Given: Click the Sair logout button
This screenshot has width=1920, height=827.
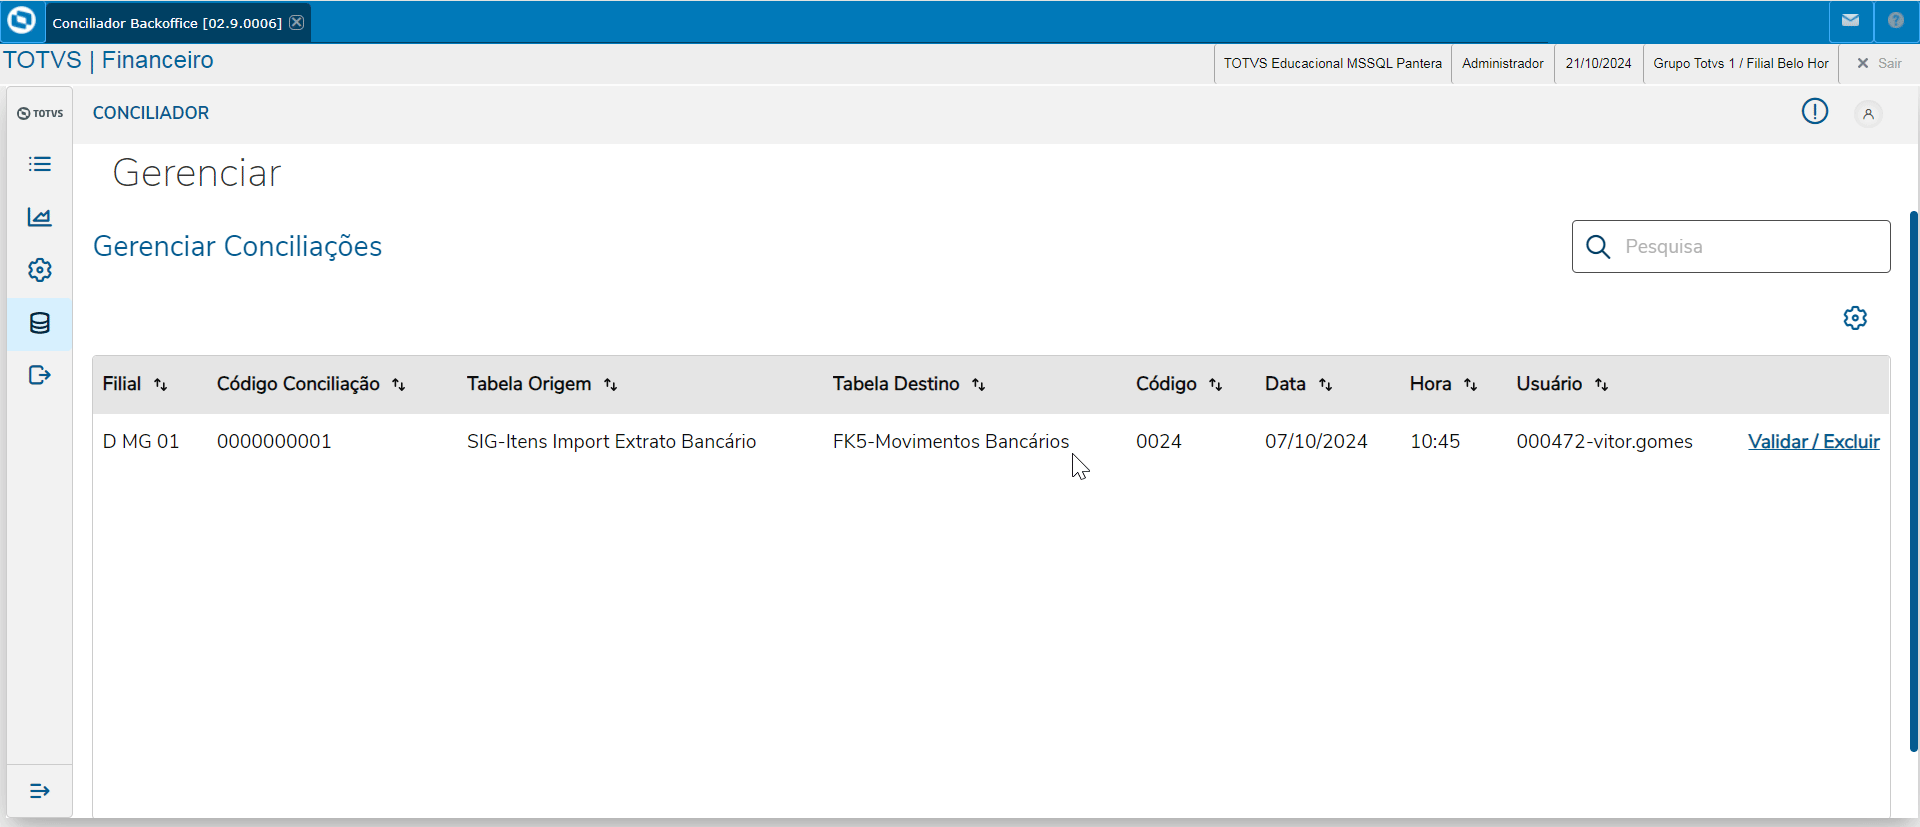Looking at the screenshot, I should coord(1879,63).
